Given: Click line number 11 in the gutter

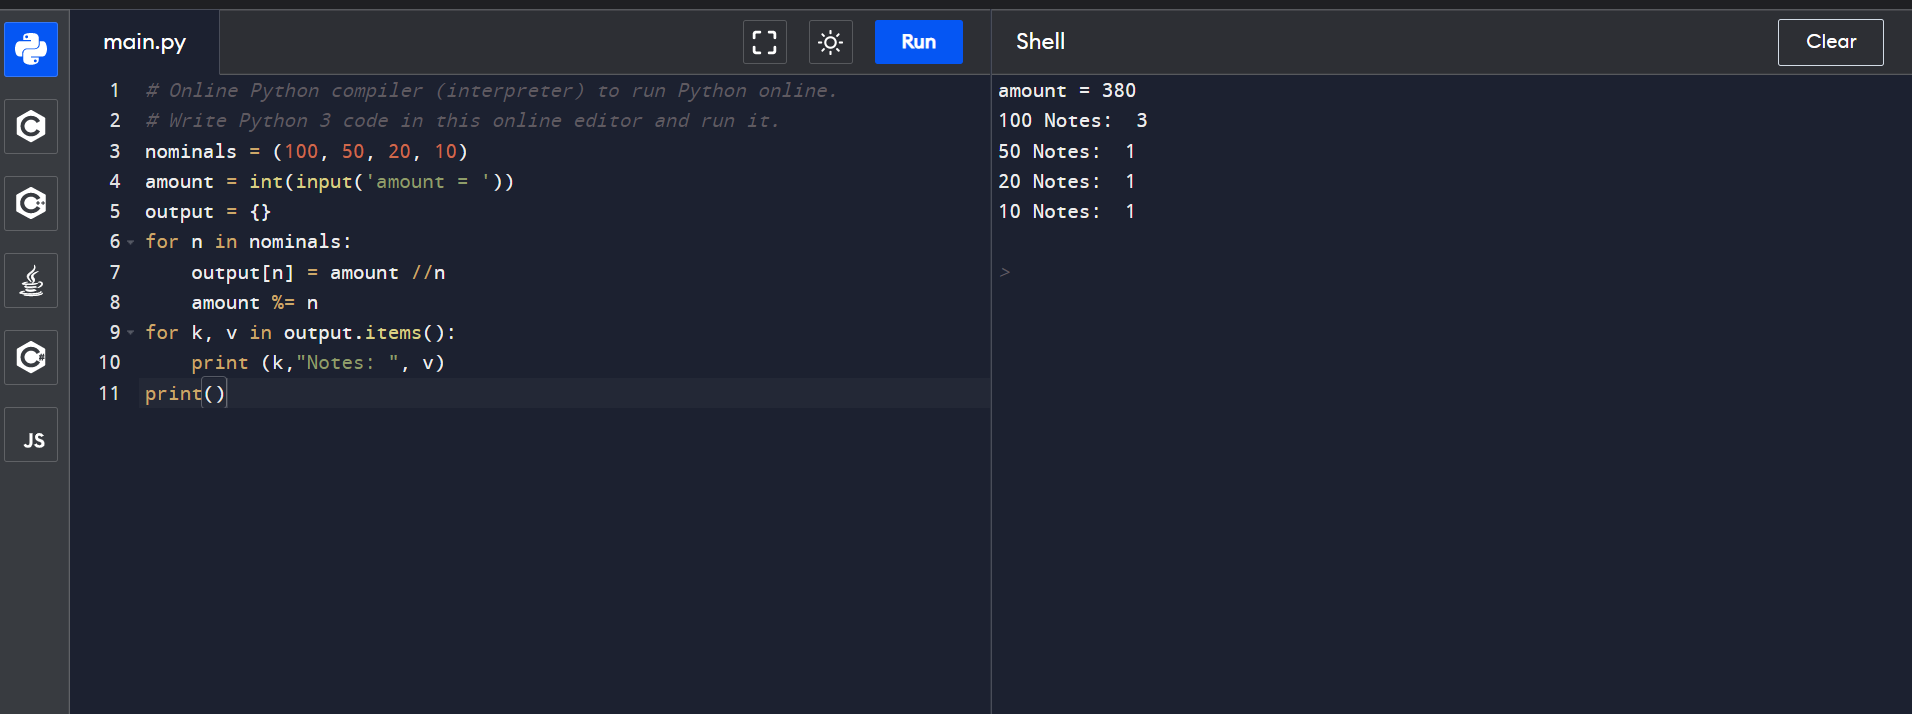Looking at the screenshot, I should (109, 394).
